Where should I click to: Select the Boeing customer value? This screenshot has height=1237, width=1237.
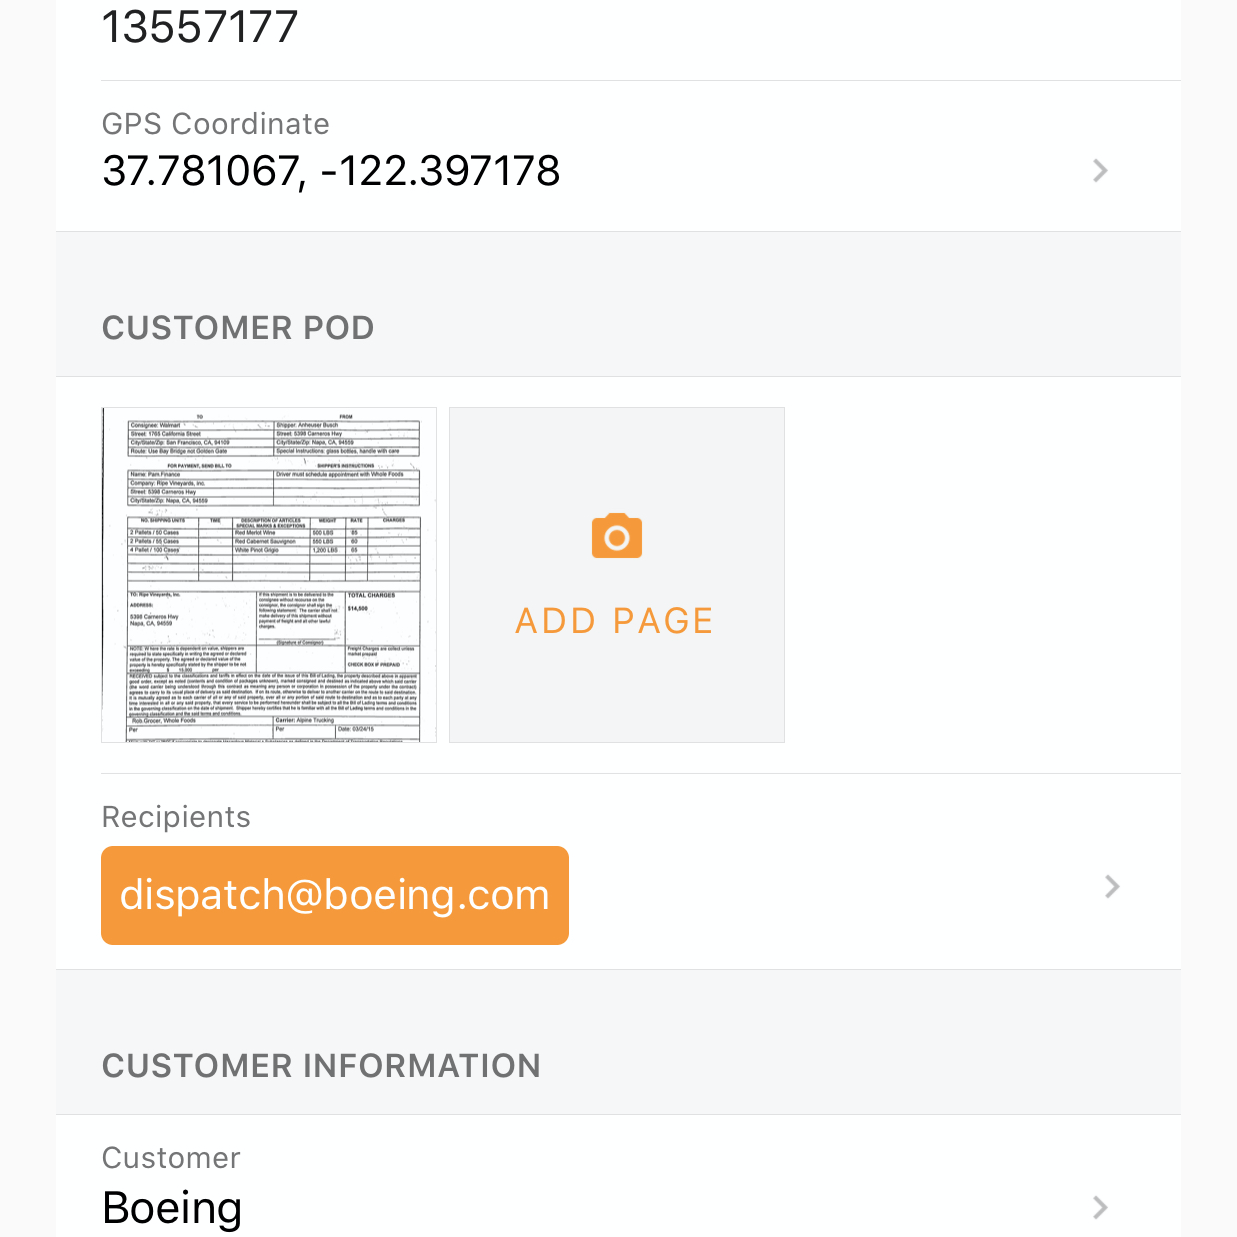coord(172,1207)
